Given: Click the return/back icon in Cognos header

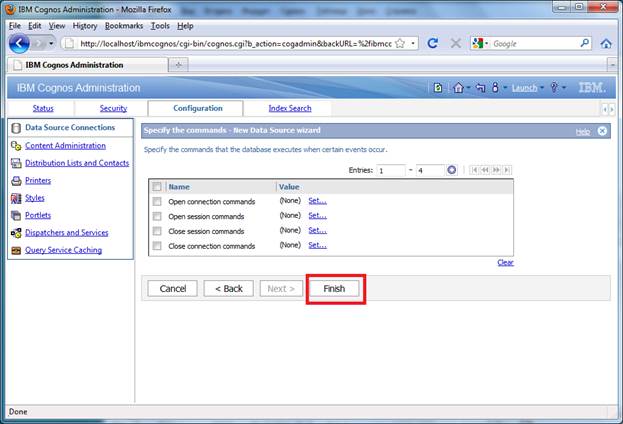Looking at the screenshot, I should (480, 87).
